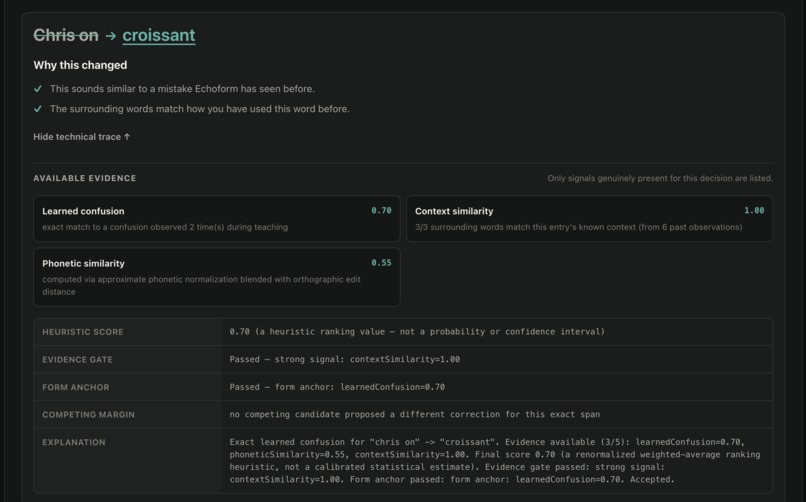Click 'exact match to a confusion observed' description
The width and height of the screenshot is (806, 502).
click(x=165, y=227)
